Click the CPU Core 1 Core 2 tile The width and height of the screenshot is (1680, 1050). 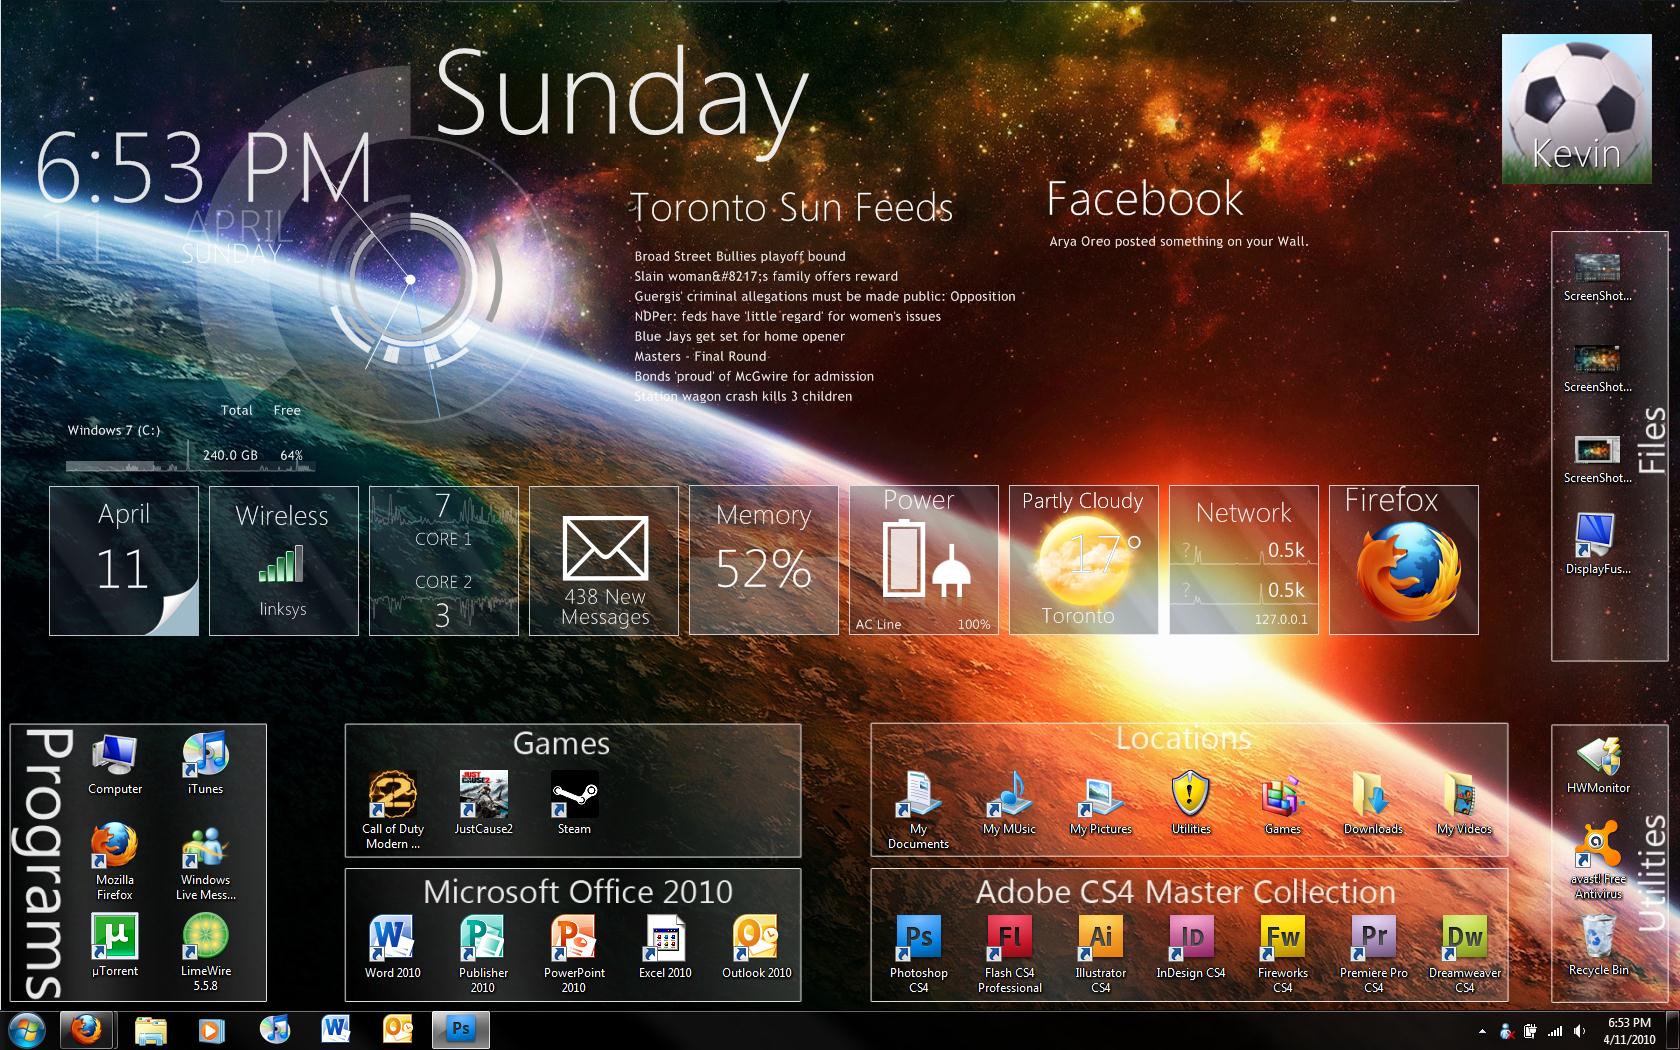pos(443,560)
